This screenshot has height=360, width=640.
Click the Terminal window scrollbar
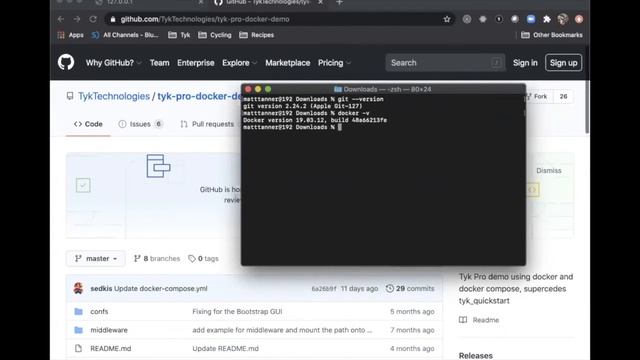pyautogui.click(x=524, y=105)
